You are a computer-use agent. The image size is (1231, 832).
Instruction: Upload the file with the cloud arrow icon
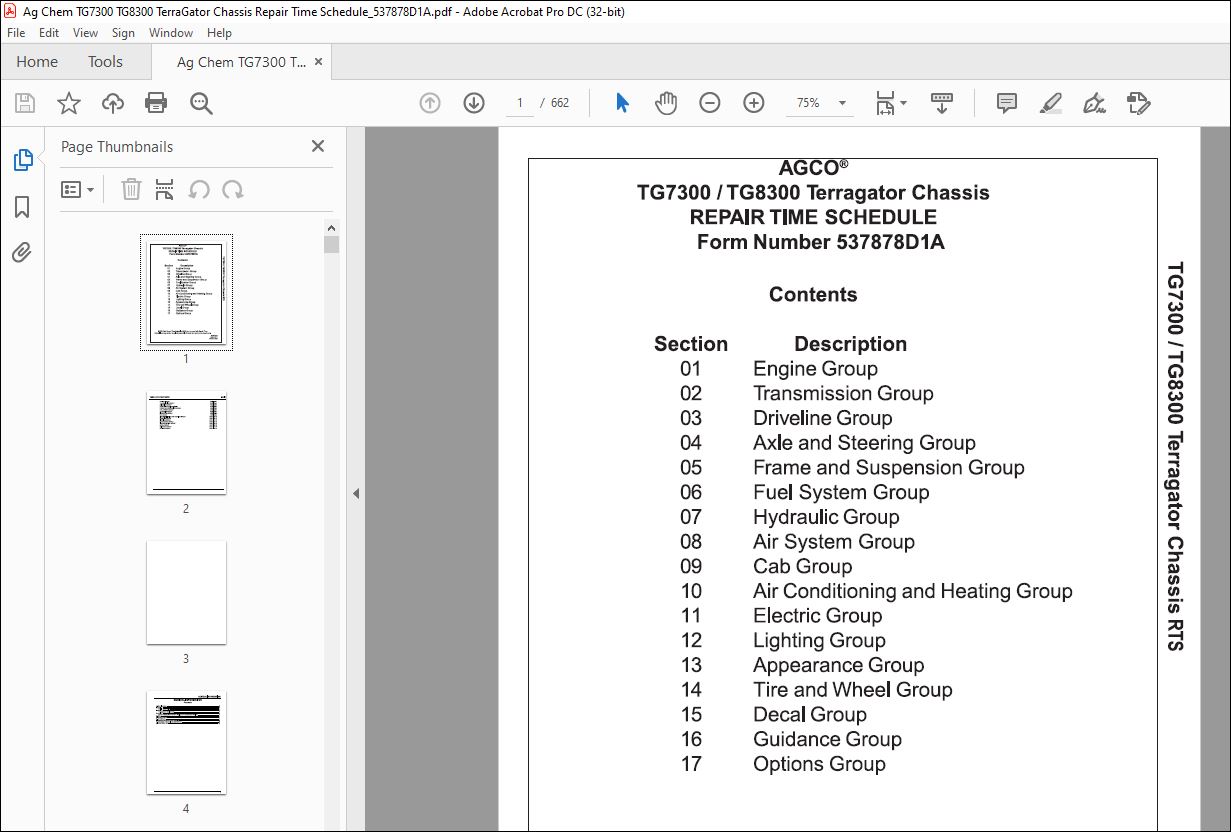[113, 102]
